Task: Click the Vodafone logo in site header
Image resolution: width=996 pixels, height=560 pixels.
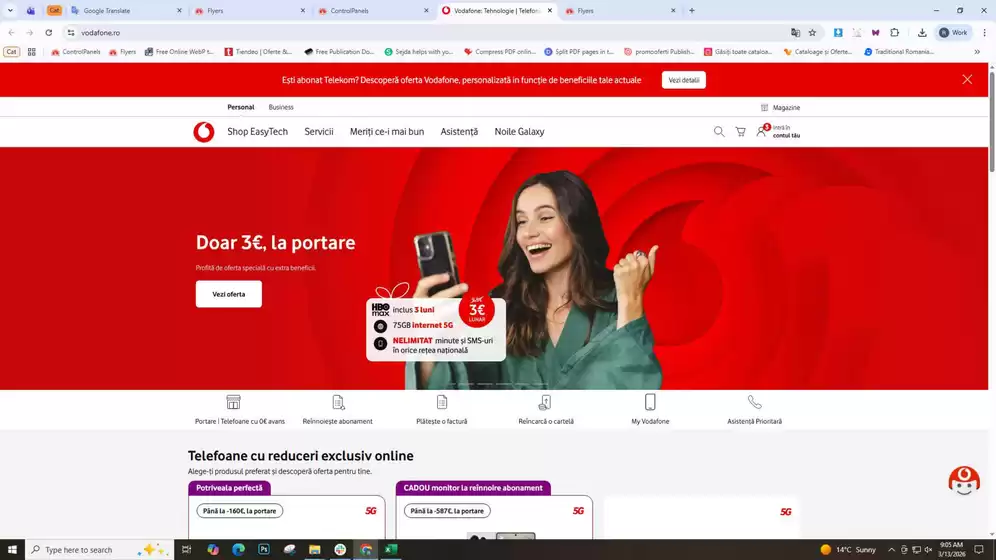Action: pos(204,132)
